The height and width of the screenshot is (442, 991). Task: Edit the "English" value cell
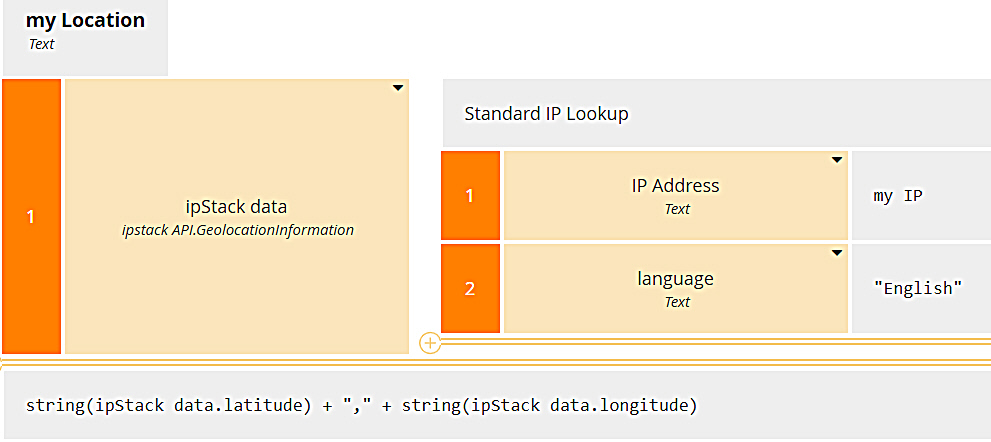(x=917, y=289)
